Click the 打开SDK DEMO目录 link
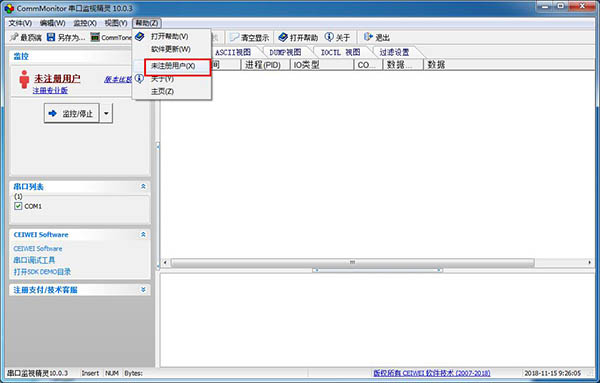Image resolution: width=600 pixels, height=383 pixels. click(x=42, y=272)
